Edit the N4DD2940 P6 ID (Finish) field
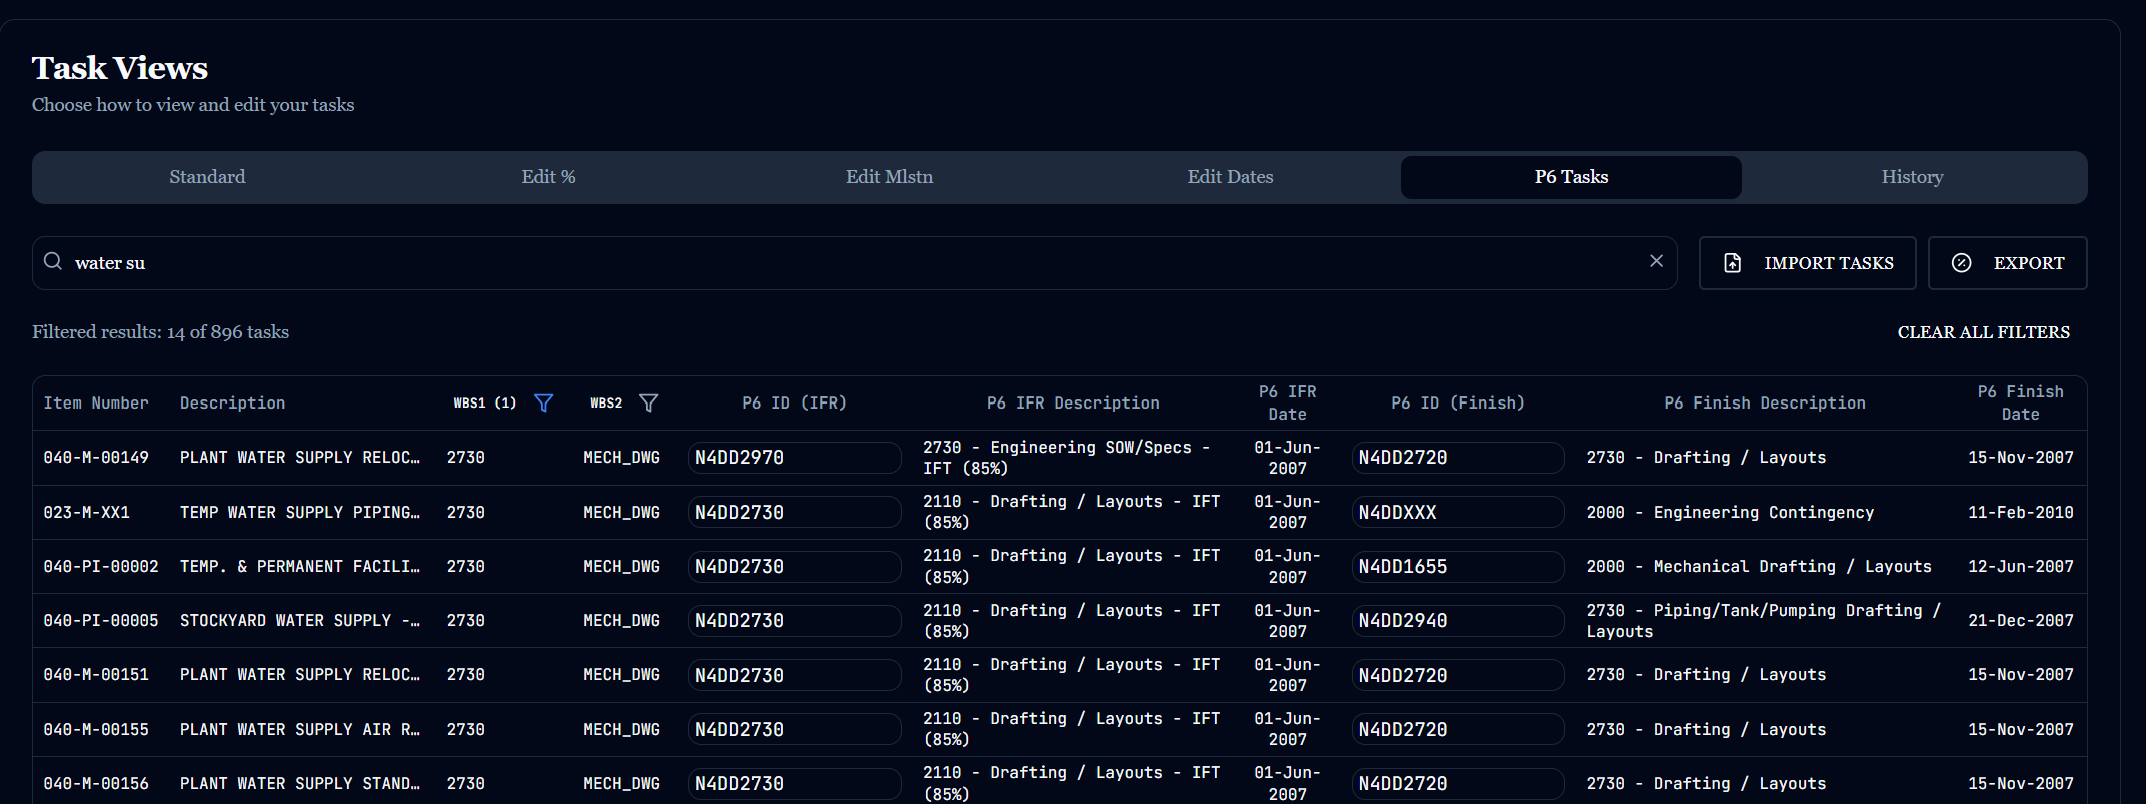2146x804 pixels. coord(1458,621)
